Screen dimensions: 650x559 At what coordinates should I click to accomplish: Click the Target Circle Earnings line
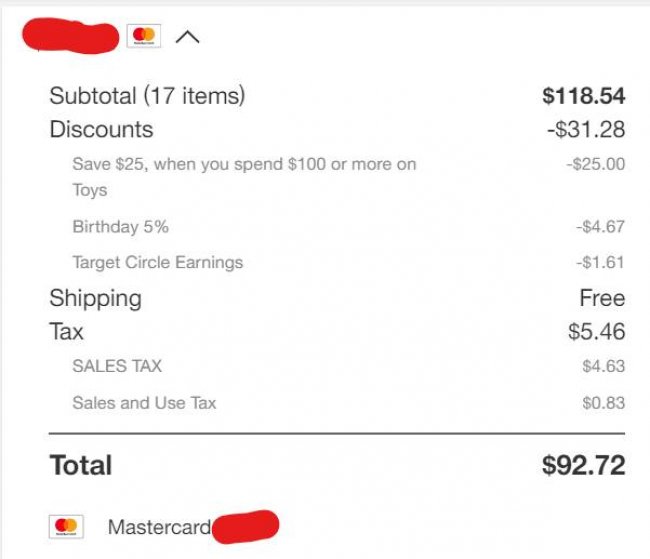coord(157,263)
